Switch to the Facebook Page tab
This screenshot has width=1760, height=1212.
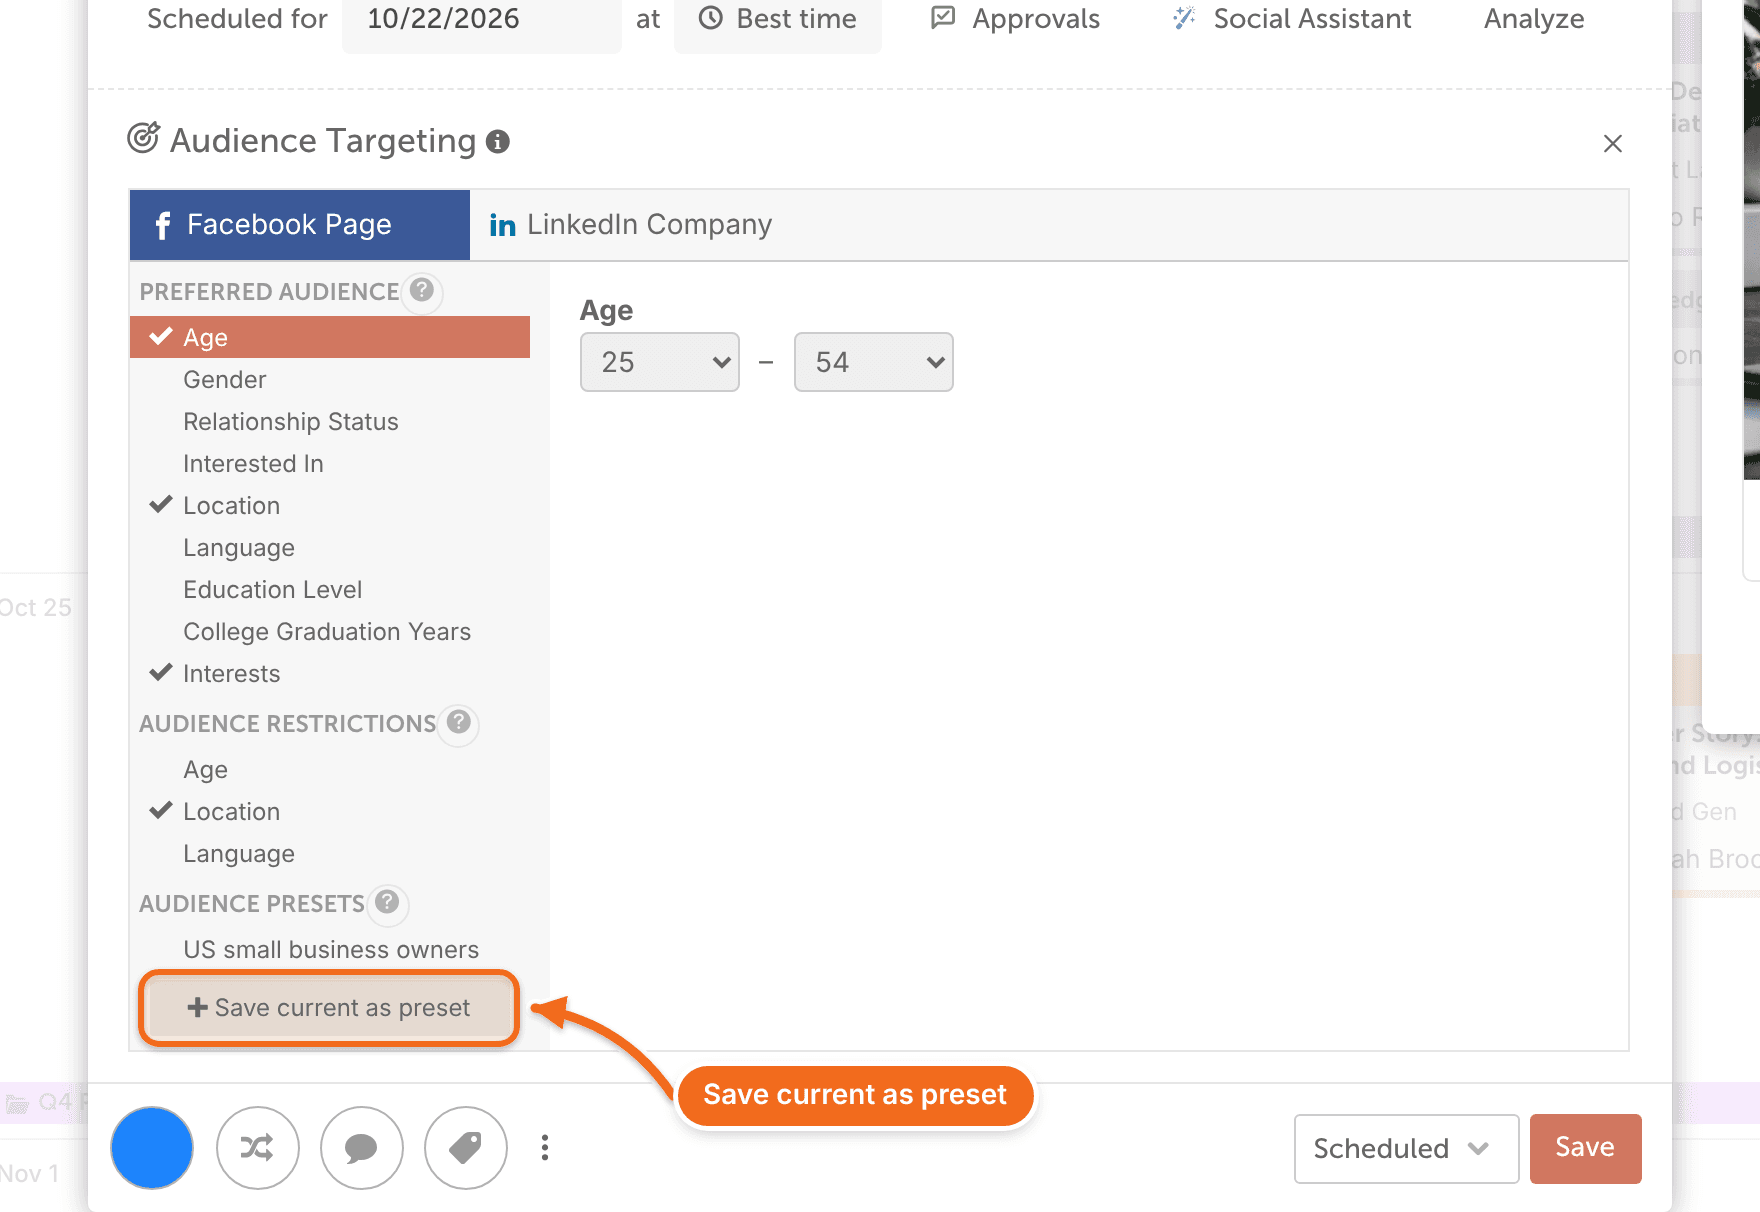tap(300, 225)
